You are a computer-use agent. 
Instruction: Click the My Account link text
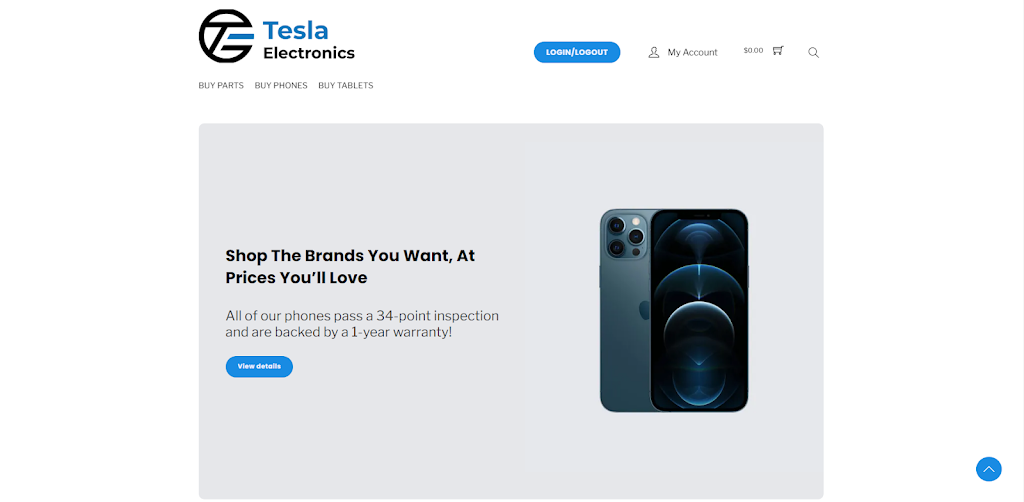click(692, 52)
